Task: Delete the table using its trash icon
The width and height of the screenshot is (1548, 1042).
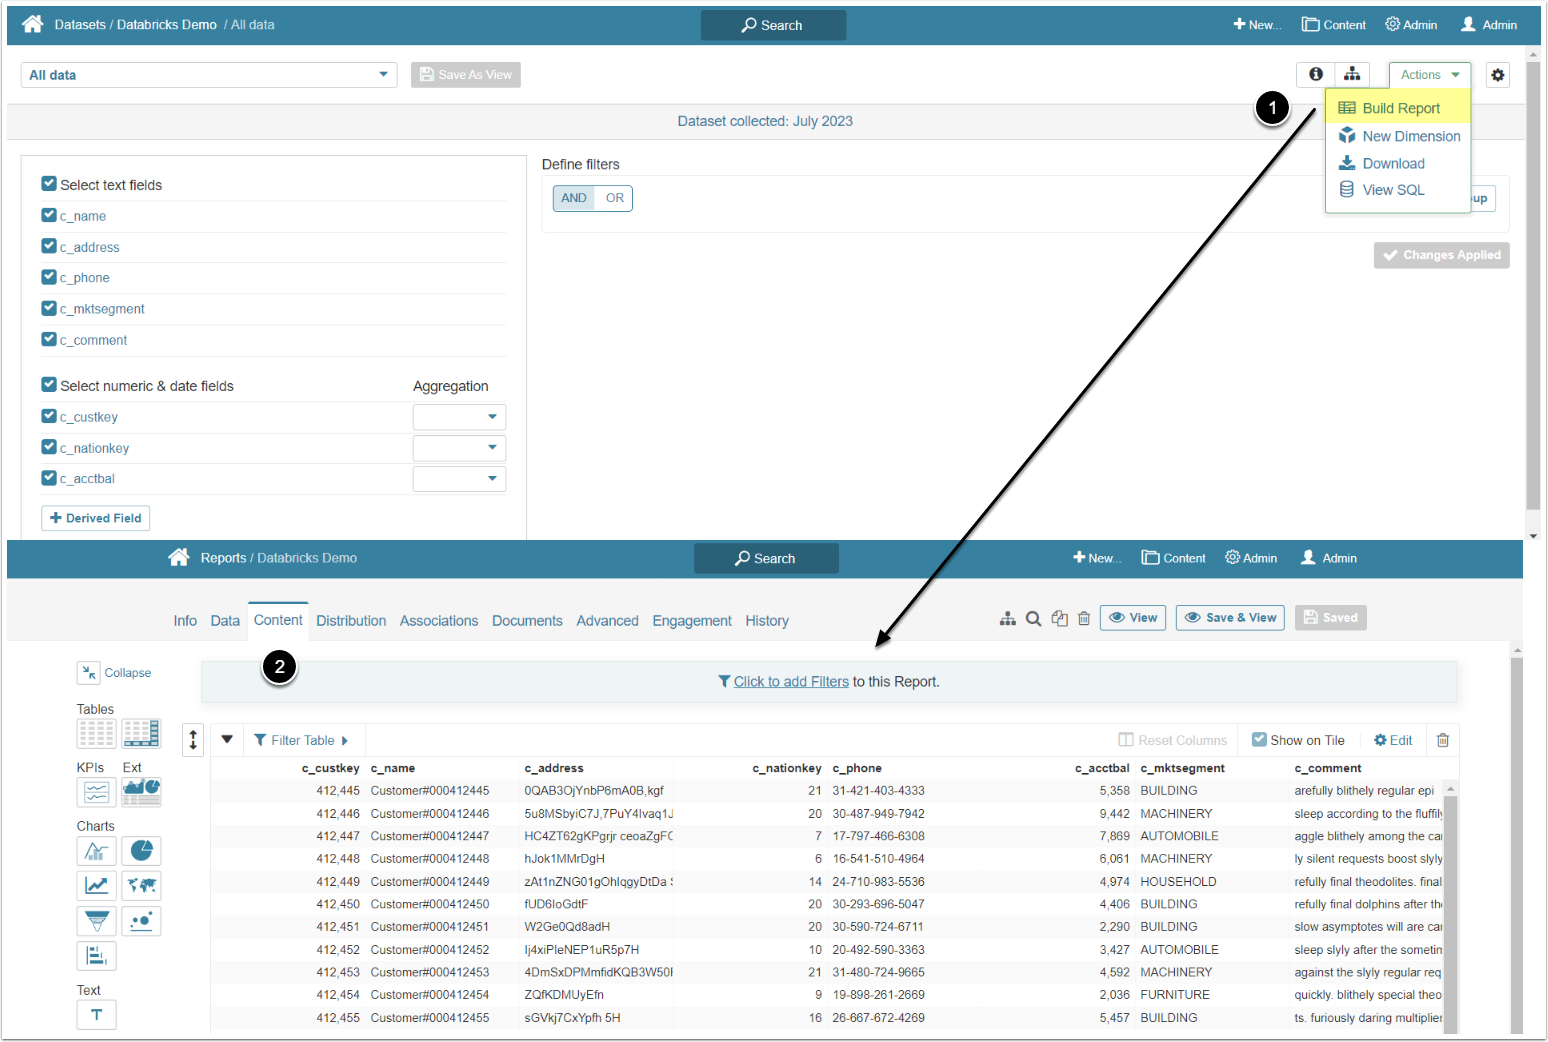Action: (x=1443, y=740)
